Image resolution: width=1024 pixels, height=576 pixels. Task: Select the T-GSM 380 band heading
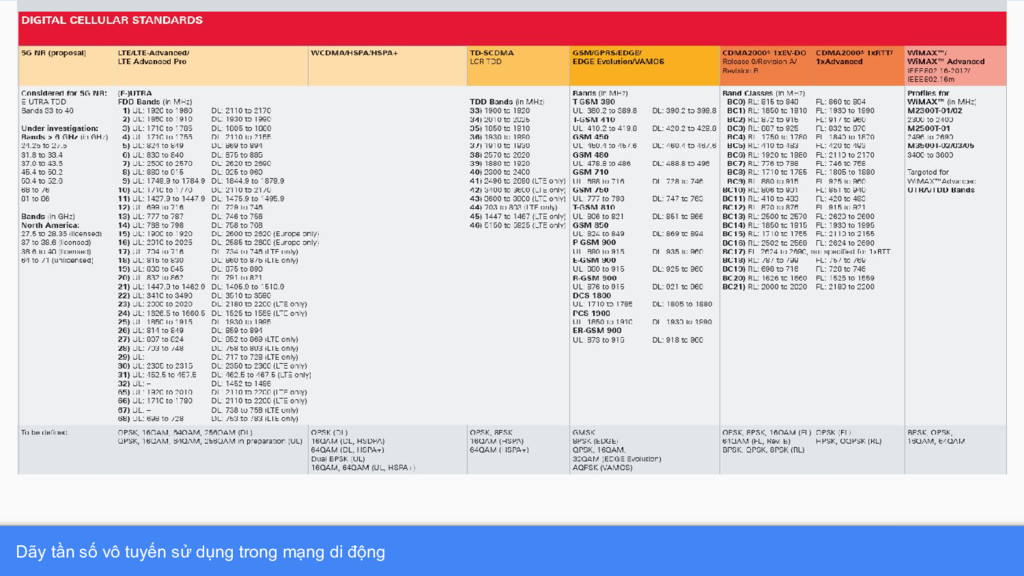tap(594, 102)
